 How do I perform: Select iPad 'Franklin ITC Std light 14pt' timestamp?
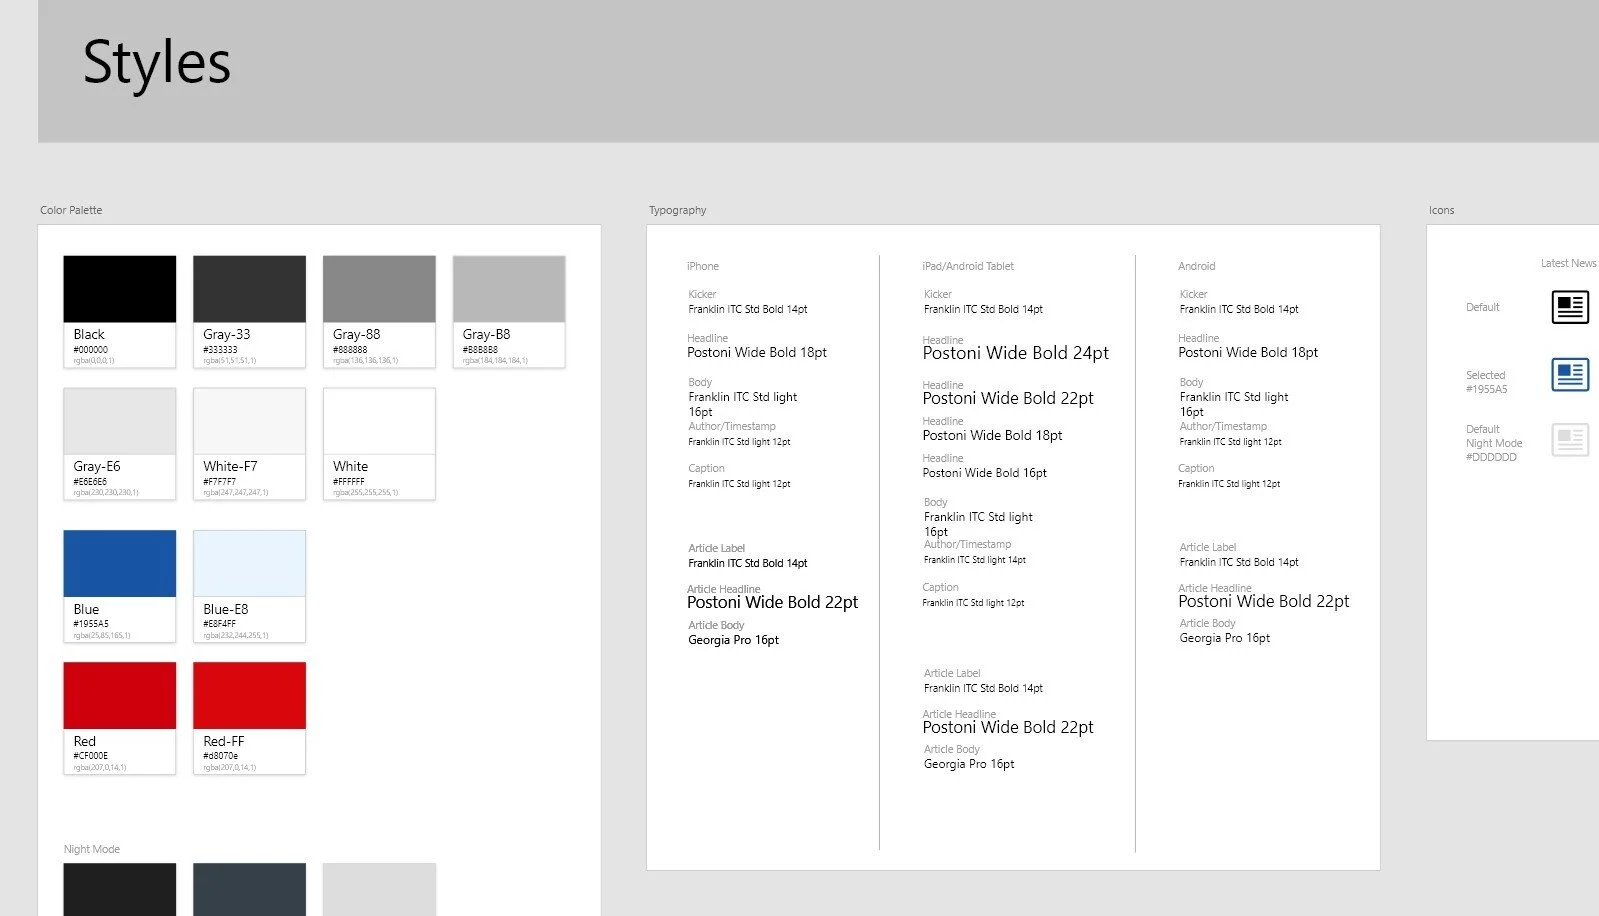click(x=975, y=560)
